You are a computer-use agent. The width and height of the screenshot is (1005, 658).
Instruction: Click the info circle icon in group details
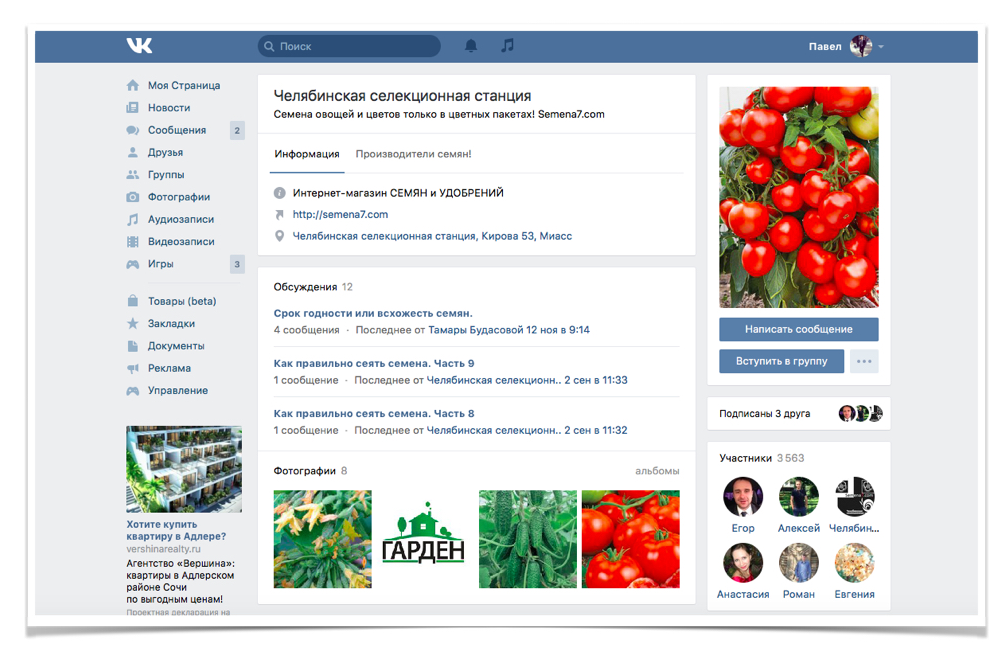click(279, 193)
